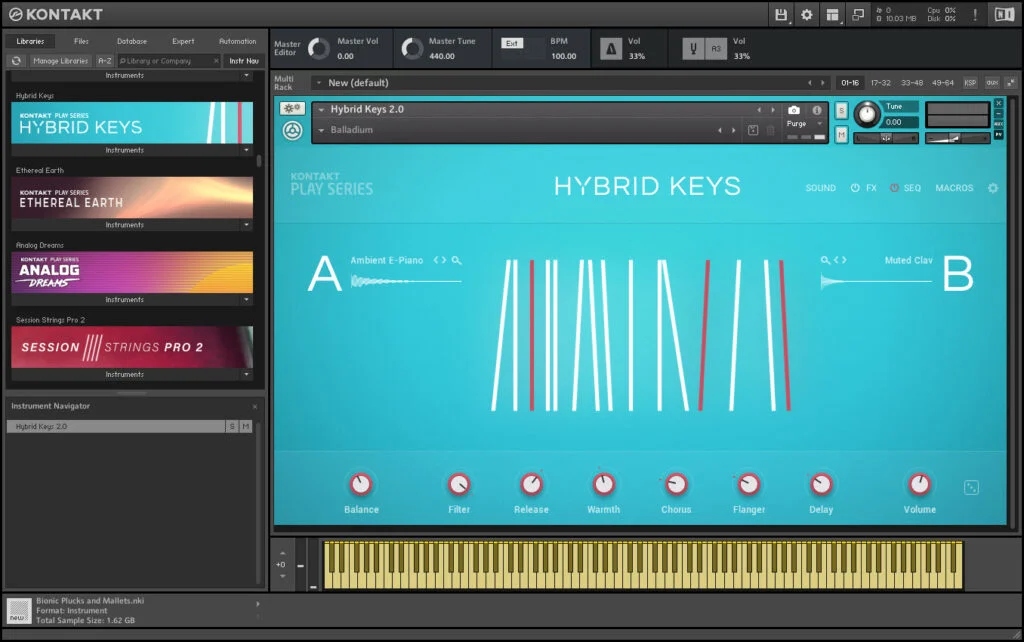Click the Balance knob
The height and width of the screenshot is (642, 1024).
[360, 484]
